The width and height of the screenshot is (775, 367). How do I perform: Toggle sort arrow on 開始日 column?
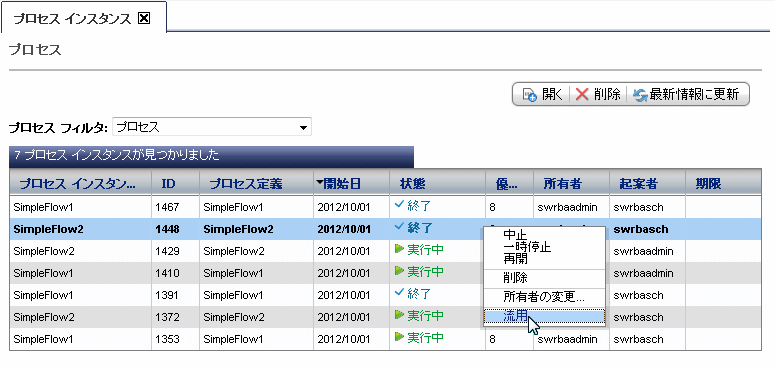click(320, 183)
